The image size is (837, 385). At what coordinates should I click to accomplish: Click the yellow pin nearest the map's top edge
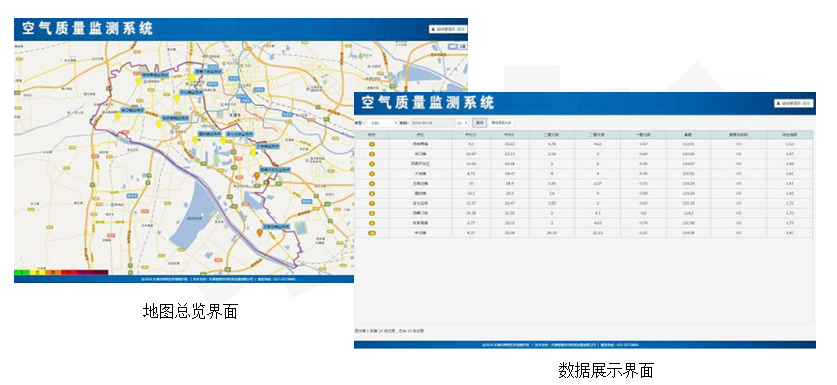pyautogui.click(x=191, y=77)
